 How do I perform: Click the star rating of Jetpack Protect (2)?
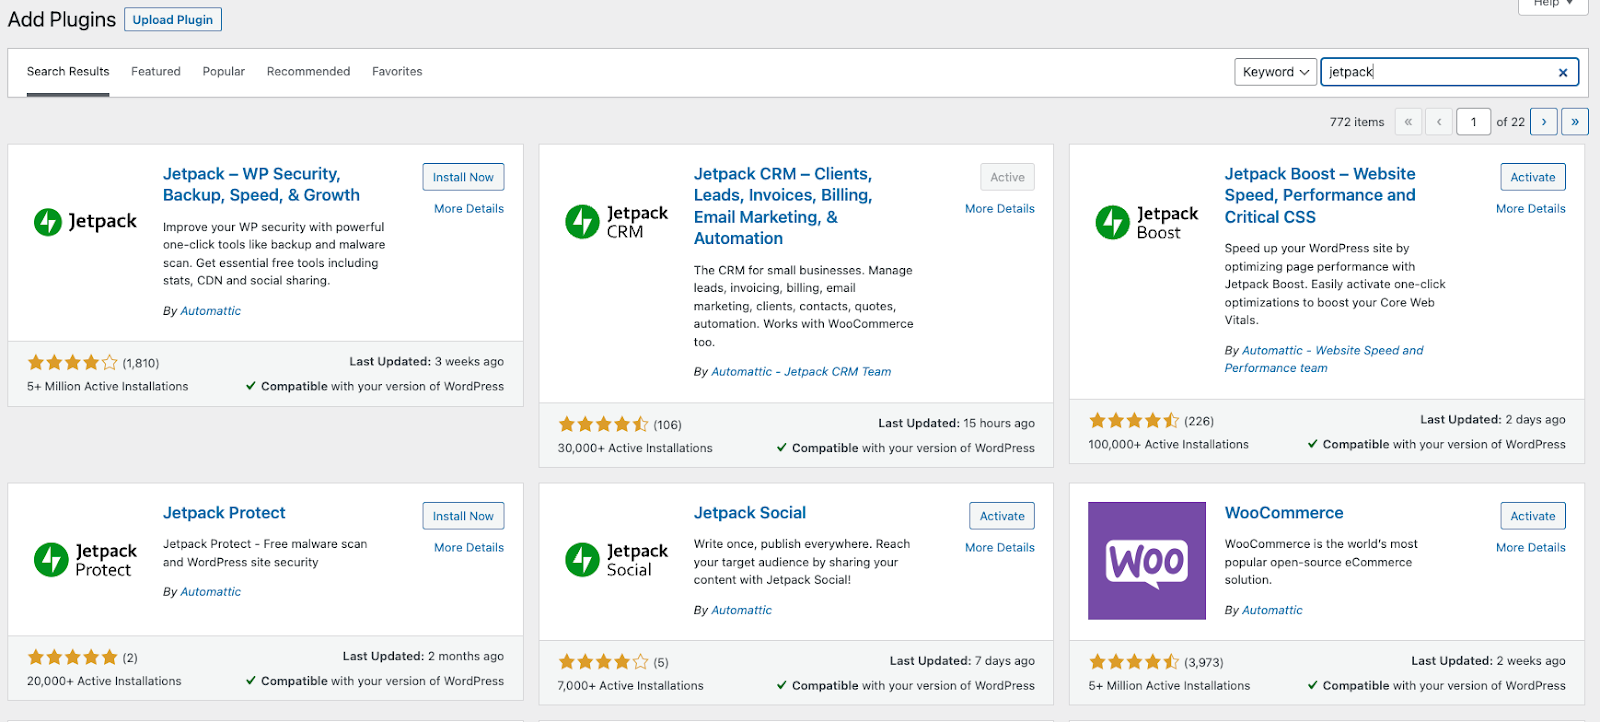(72, 657)
